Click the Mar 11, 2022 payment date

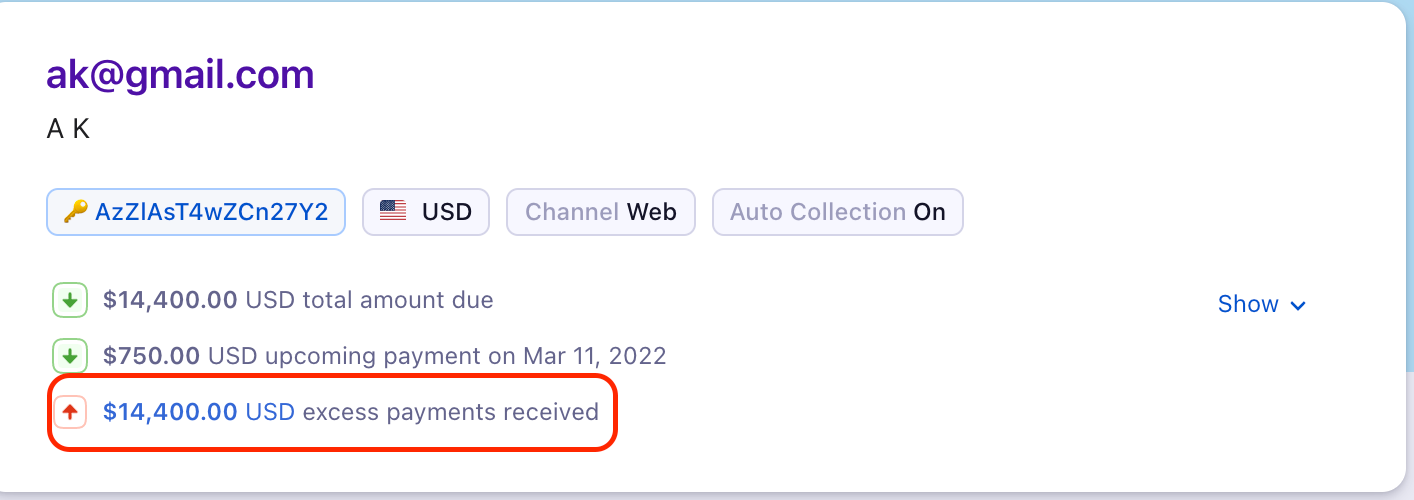coord(594,356)
